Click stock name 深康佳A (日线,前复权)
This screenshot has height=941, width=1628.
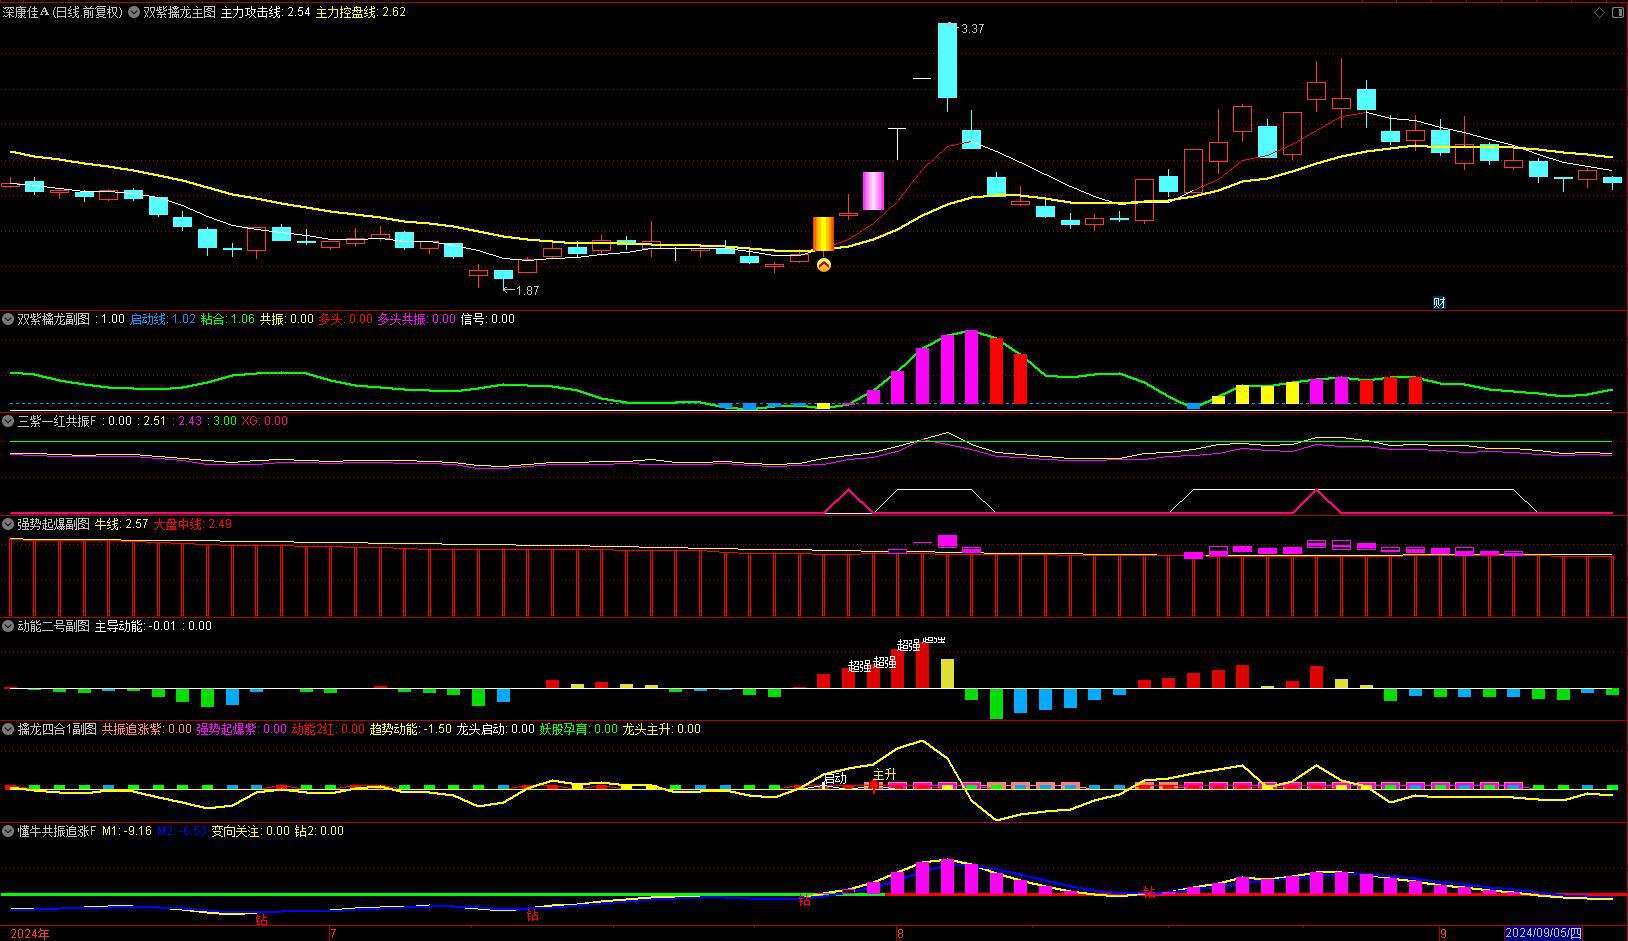click(63, 13)
